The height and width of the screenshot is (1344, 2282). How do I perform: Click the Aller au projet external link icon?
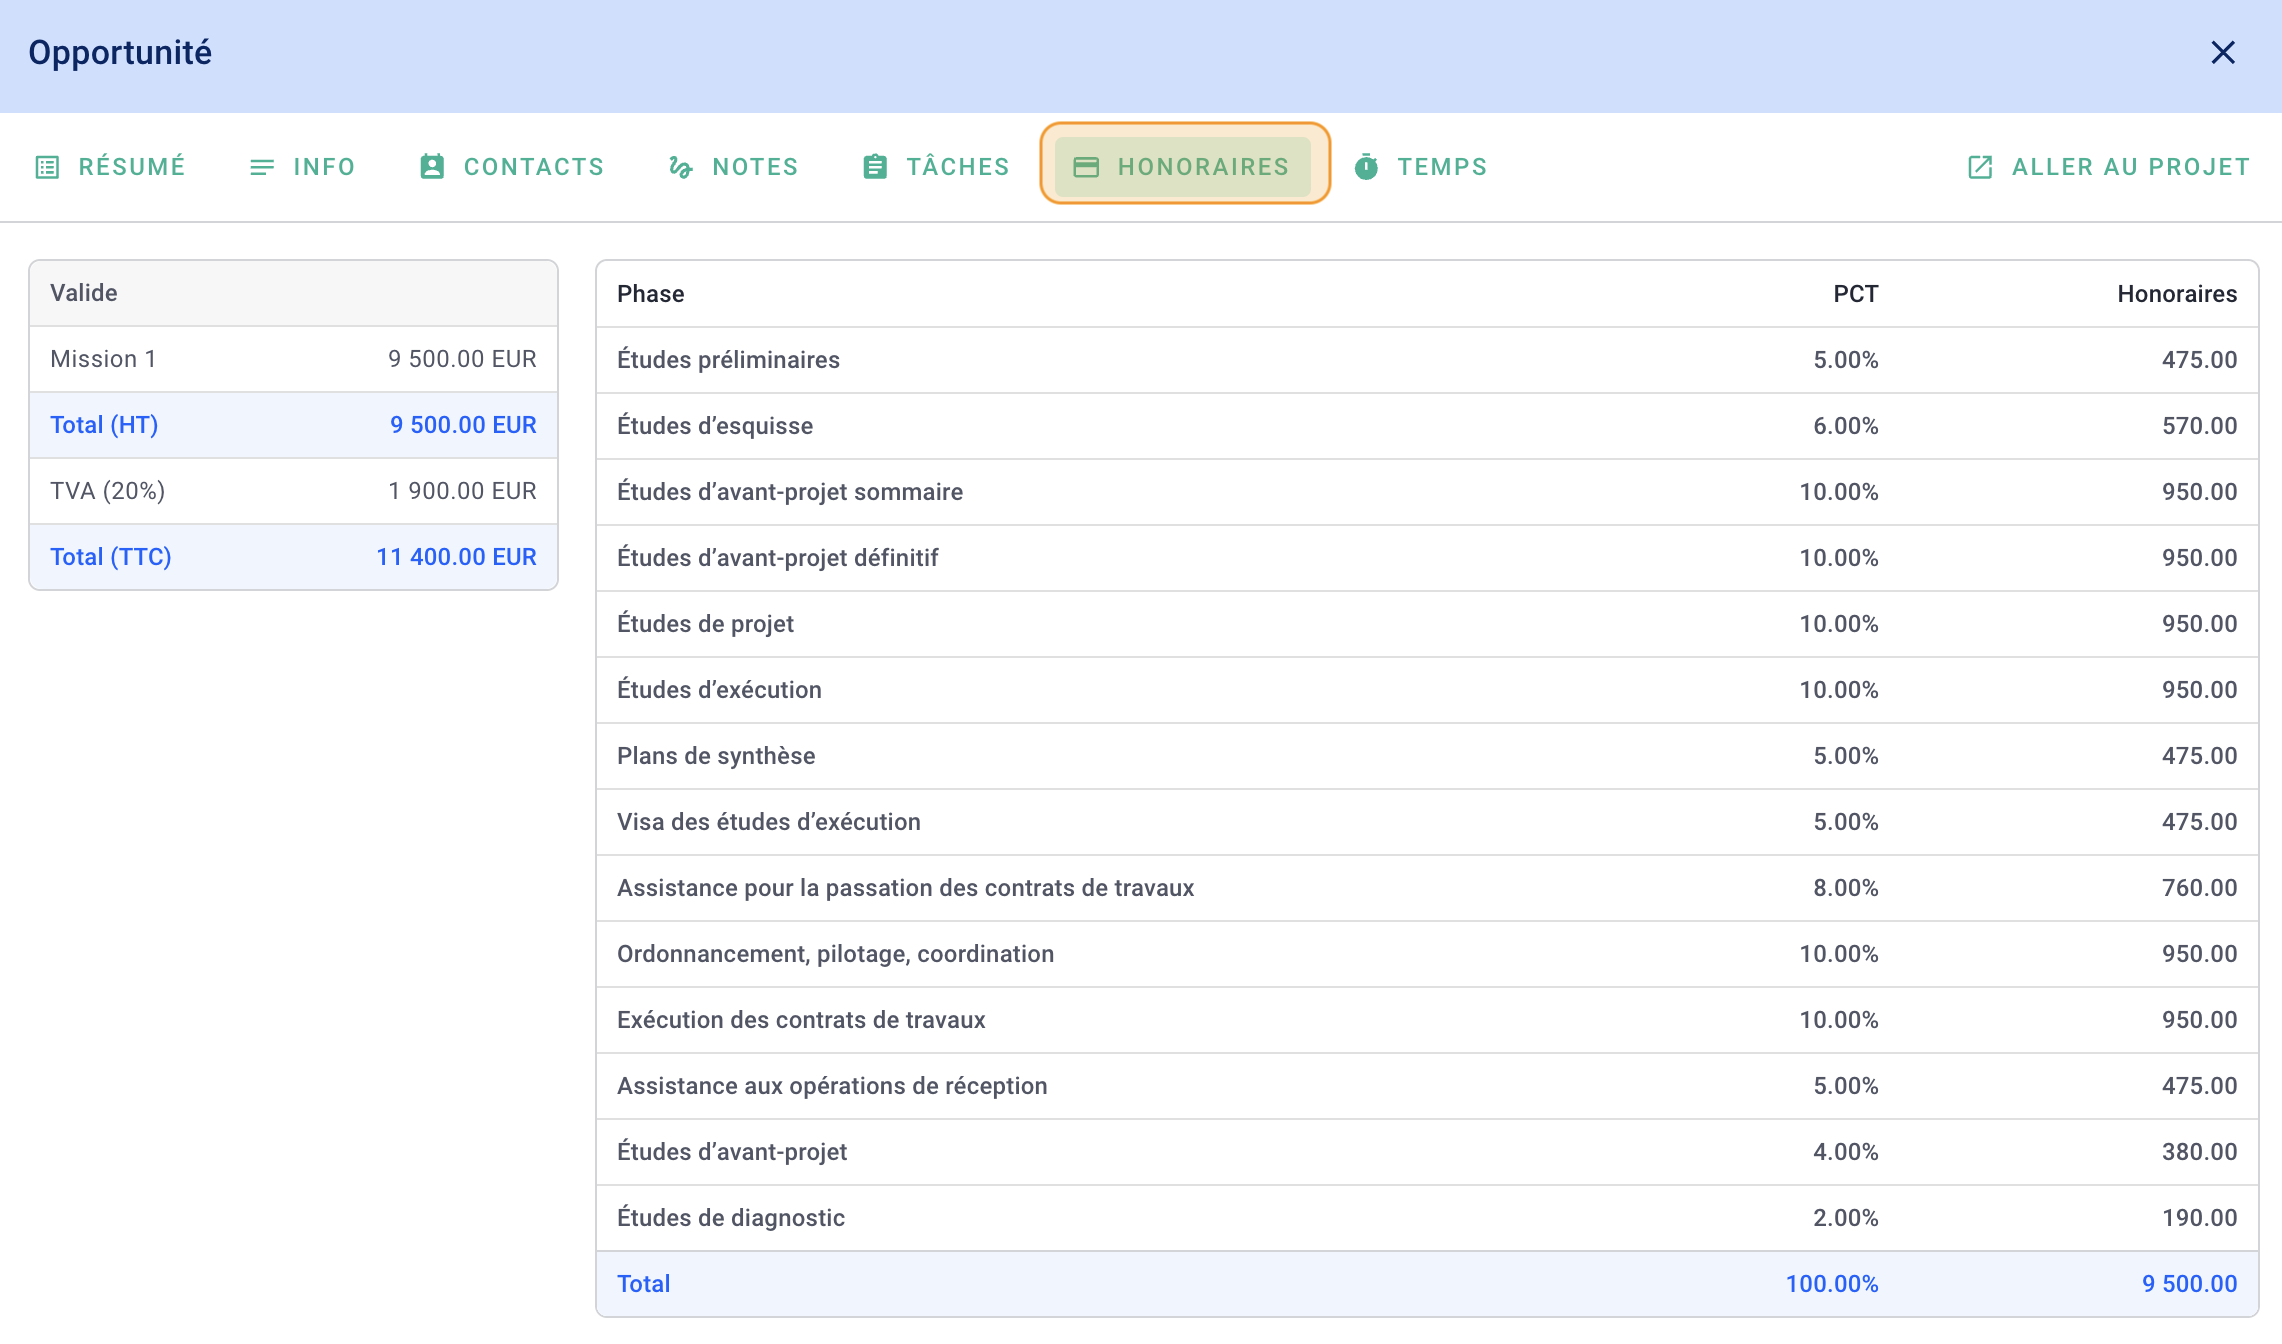[1978, 166]
